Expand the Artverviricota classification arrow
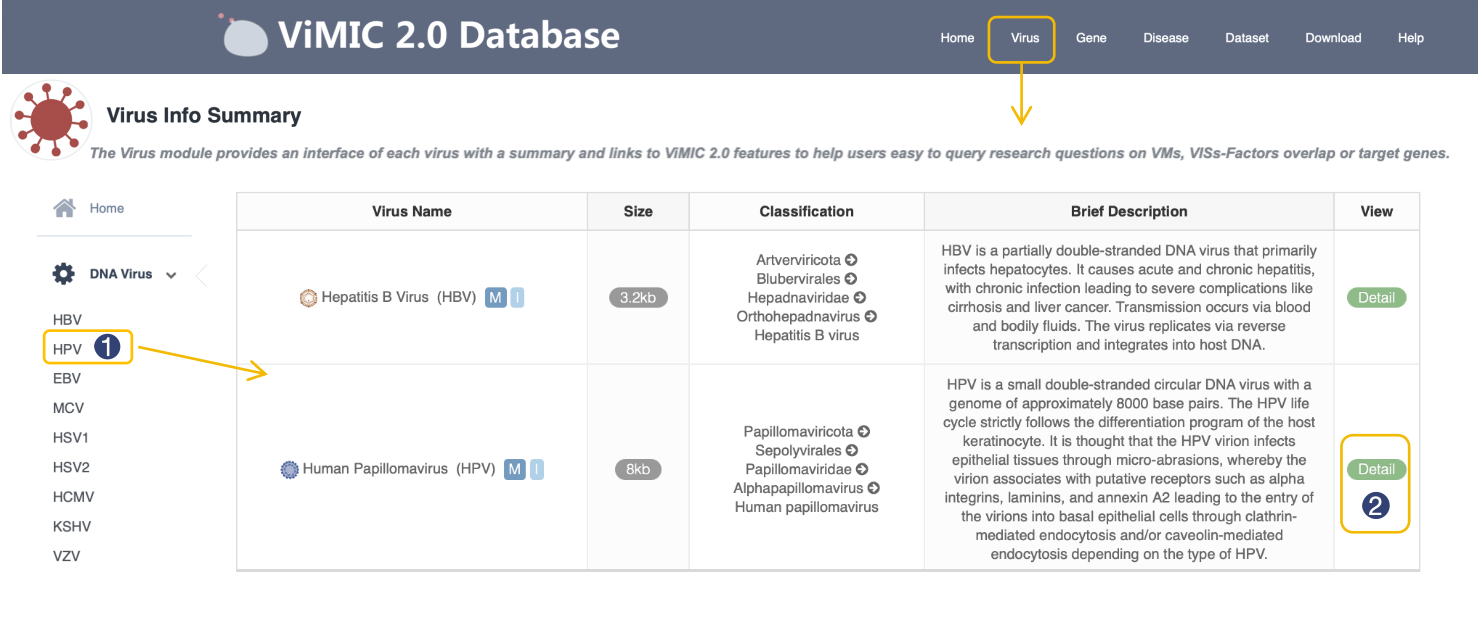Viewport: 1478px width, 618px height. [x=851, y=260]
